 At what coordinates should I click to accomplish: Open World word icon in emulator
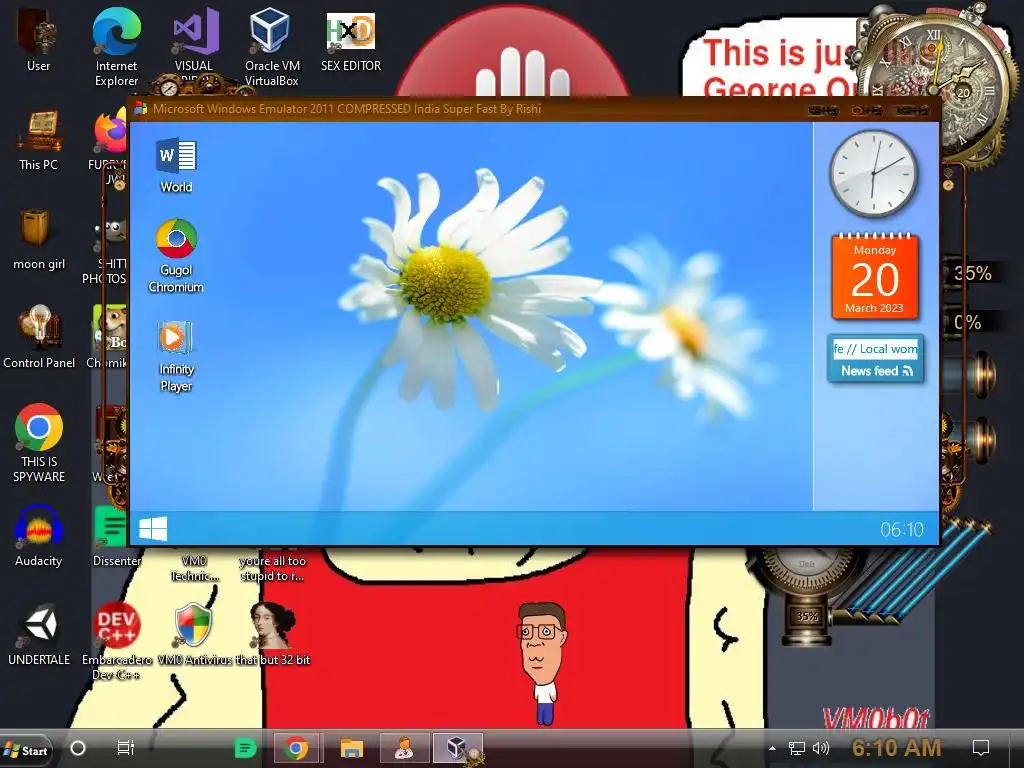click(x=176, y=165)
